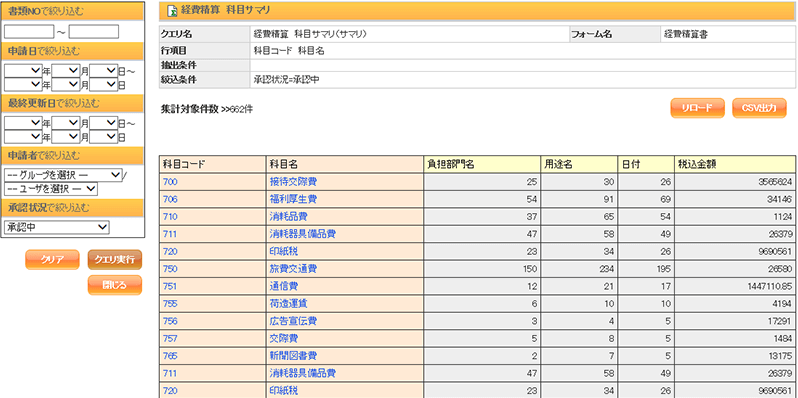The height and width of the screenshot is (398, 798).
Task: Click the amount 1124 in 消耗品費 row
Action: point(783,216)
